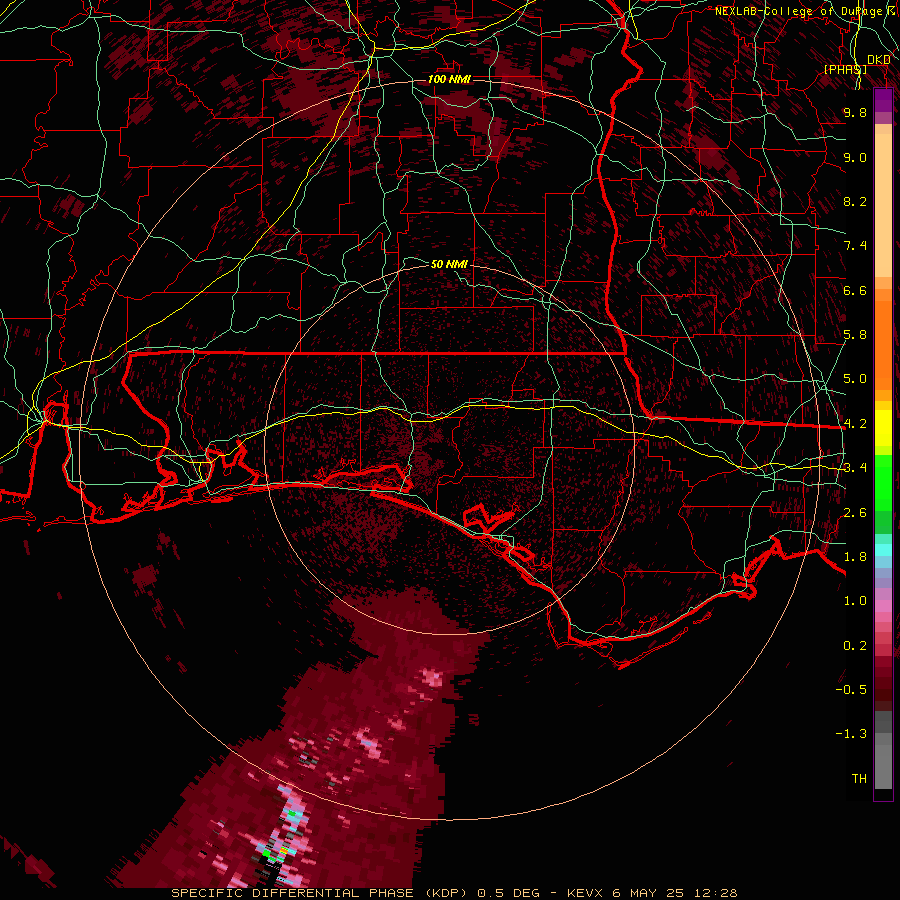
Task: Select the 5.8 scale label
Action: coord(855,335)
